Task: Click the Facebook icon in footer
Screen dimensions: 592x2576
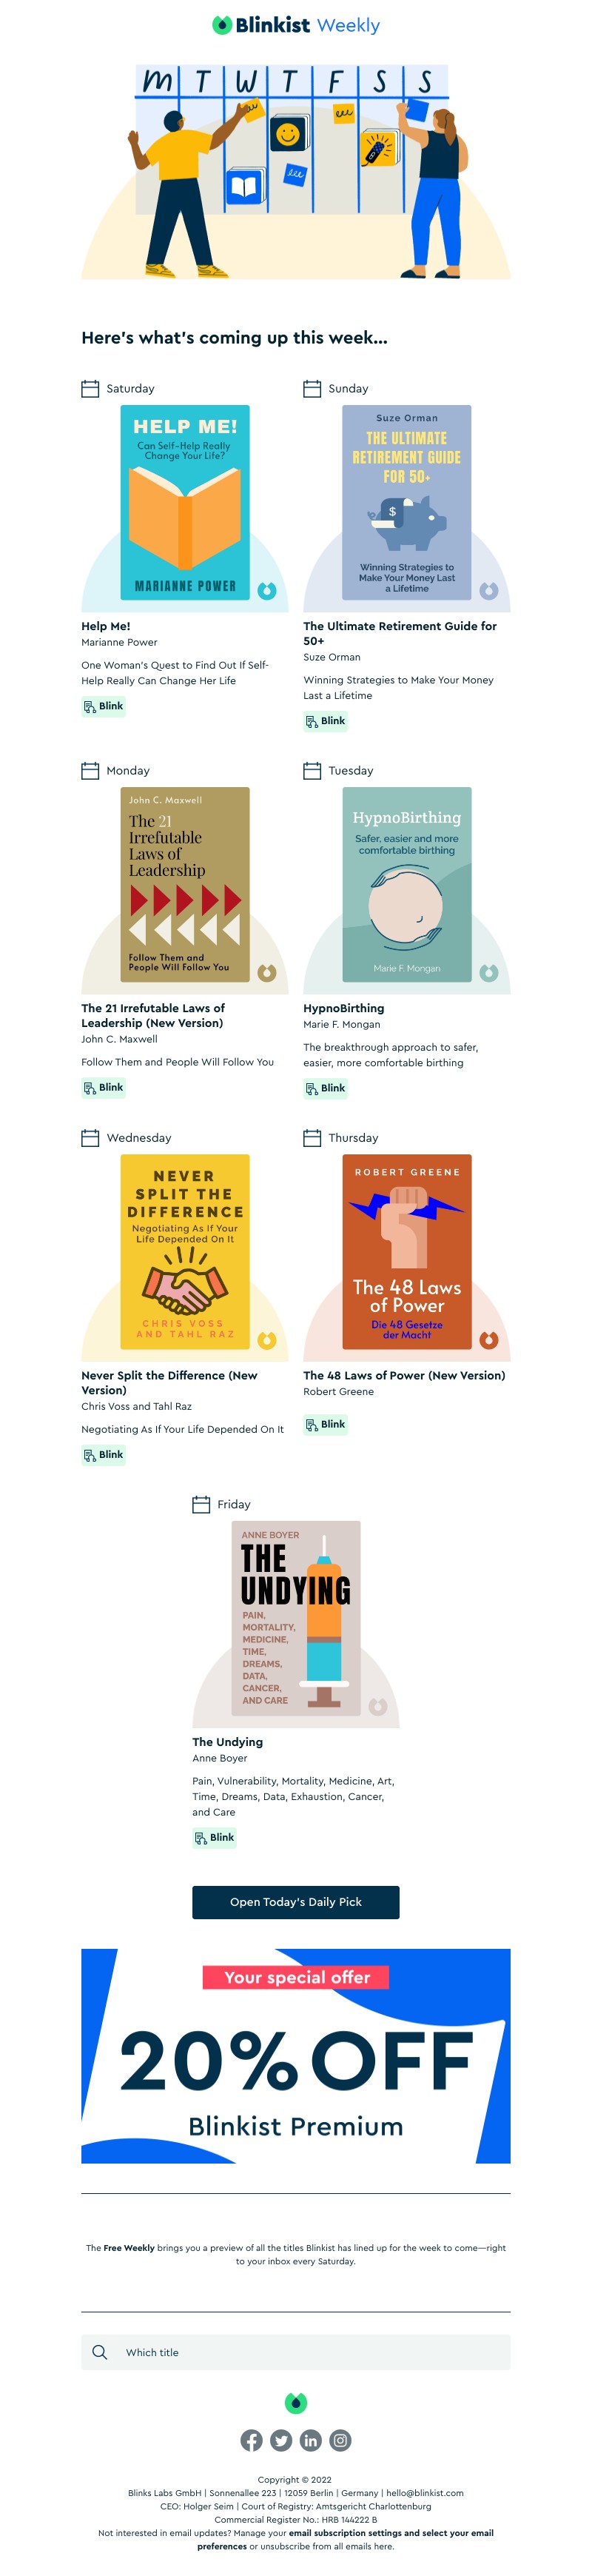Action: tap(252, 2440)
